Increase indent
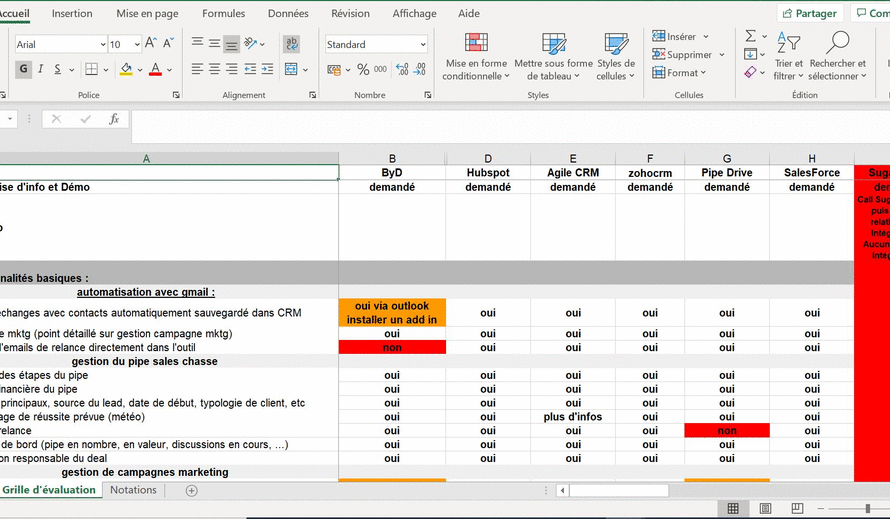Screen dimensions: 890x519 pyautogui.click(x=267, y=69)
